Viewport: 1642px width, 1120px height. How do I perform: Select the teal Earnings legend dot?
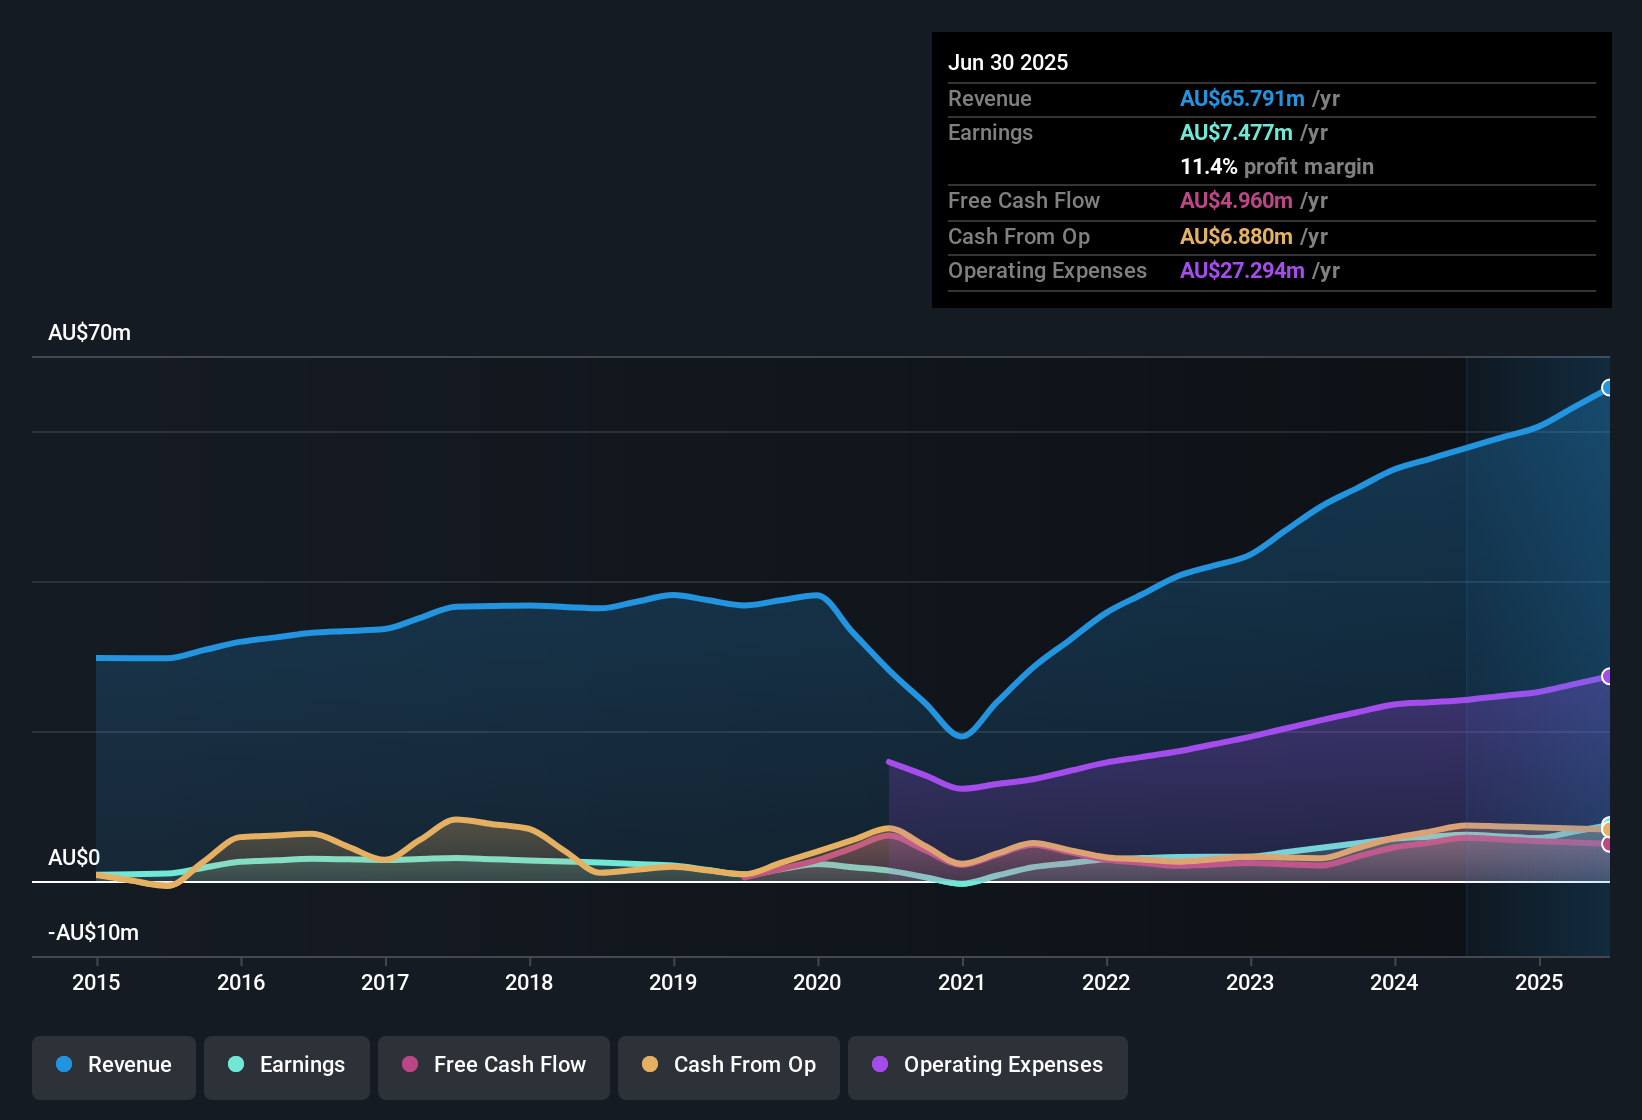[x=236, y=1065]
